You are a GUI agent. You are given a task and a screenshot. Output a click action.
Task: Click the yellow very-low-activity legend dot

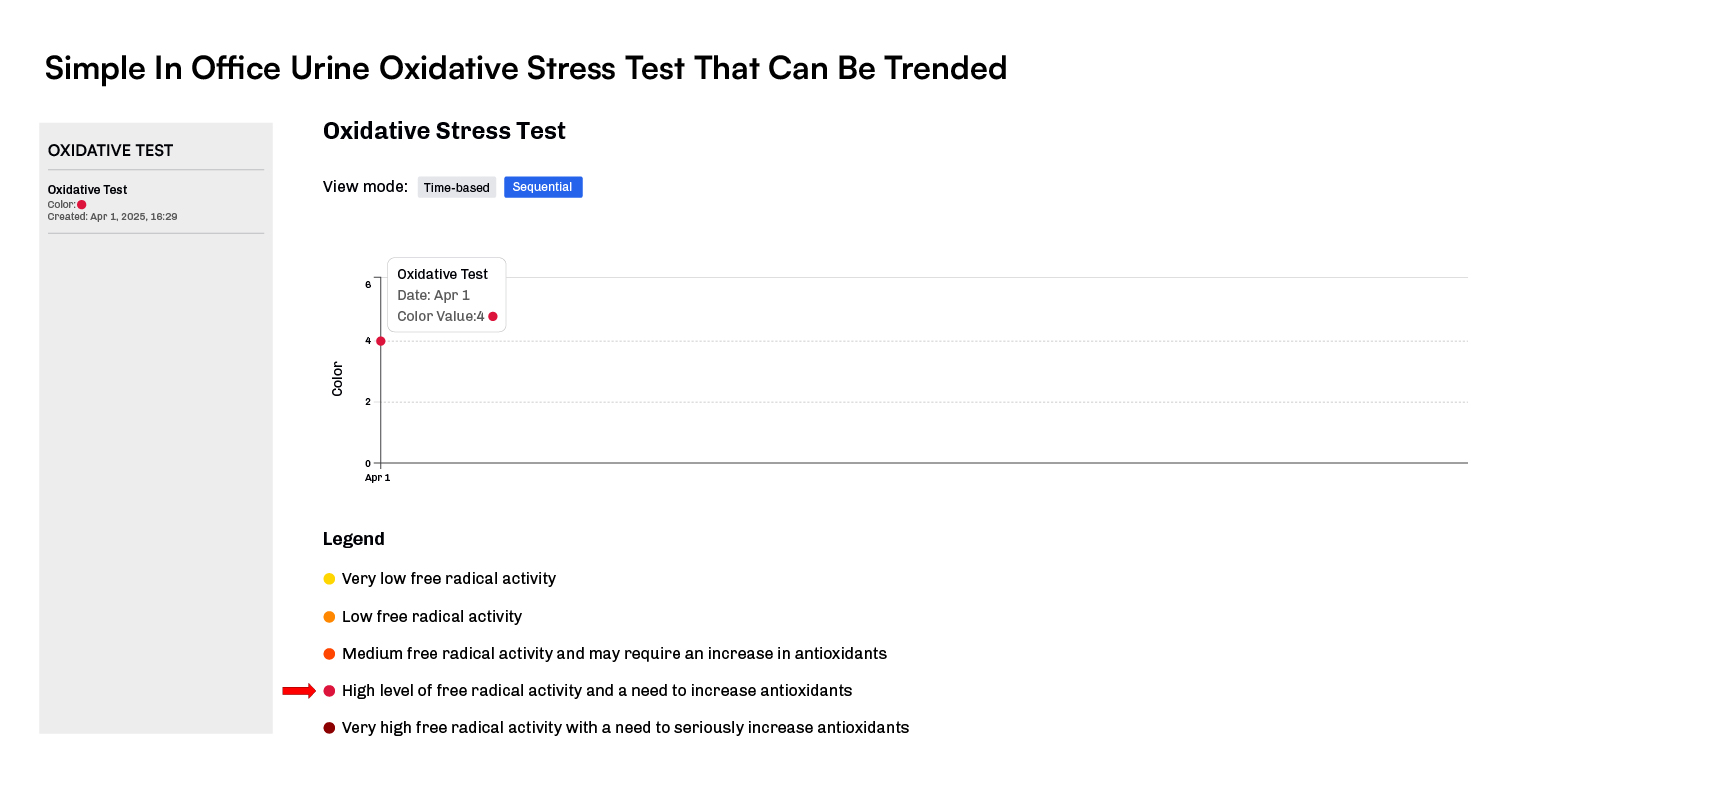coord(329,579)
